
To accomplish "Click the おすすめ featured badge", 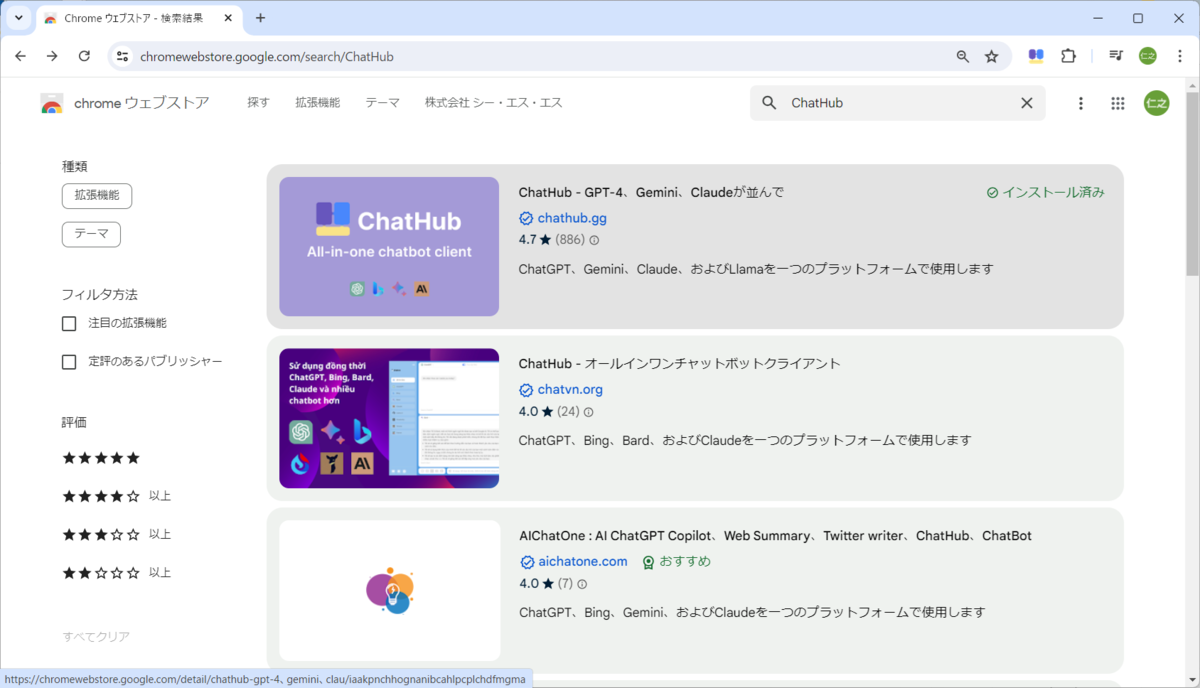I will tap(677, 562).
